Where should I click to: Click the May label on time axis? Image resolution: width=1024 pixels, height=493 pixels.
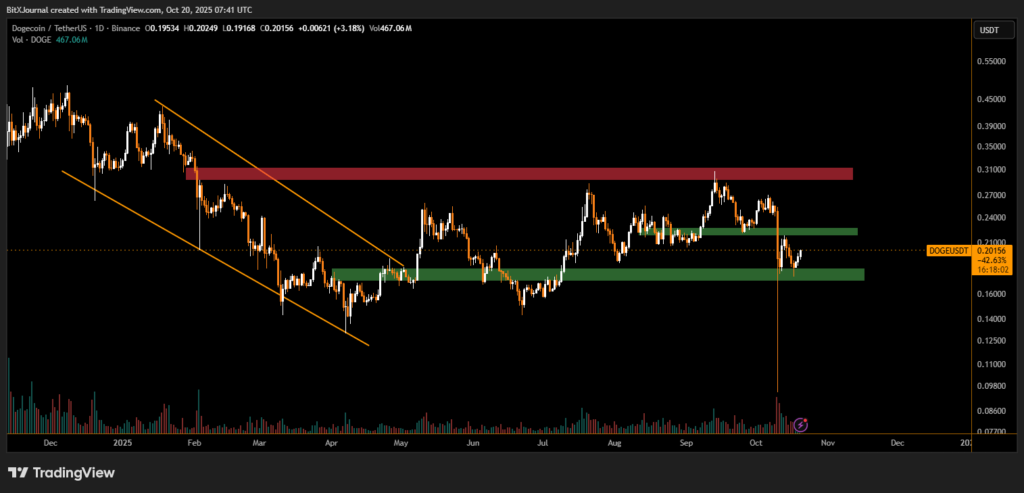click(402, 441)
